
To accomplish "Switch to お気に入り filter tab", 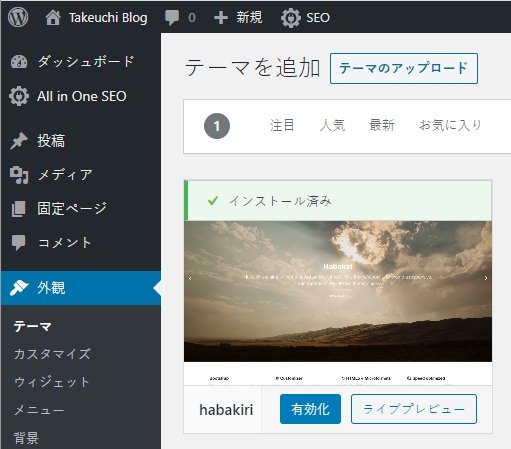I will tap(450, 126).
